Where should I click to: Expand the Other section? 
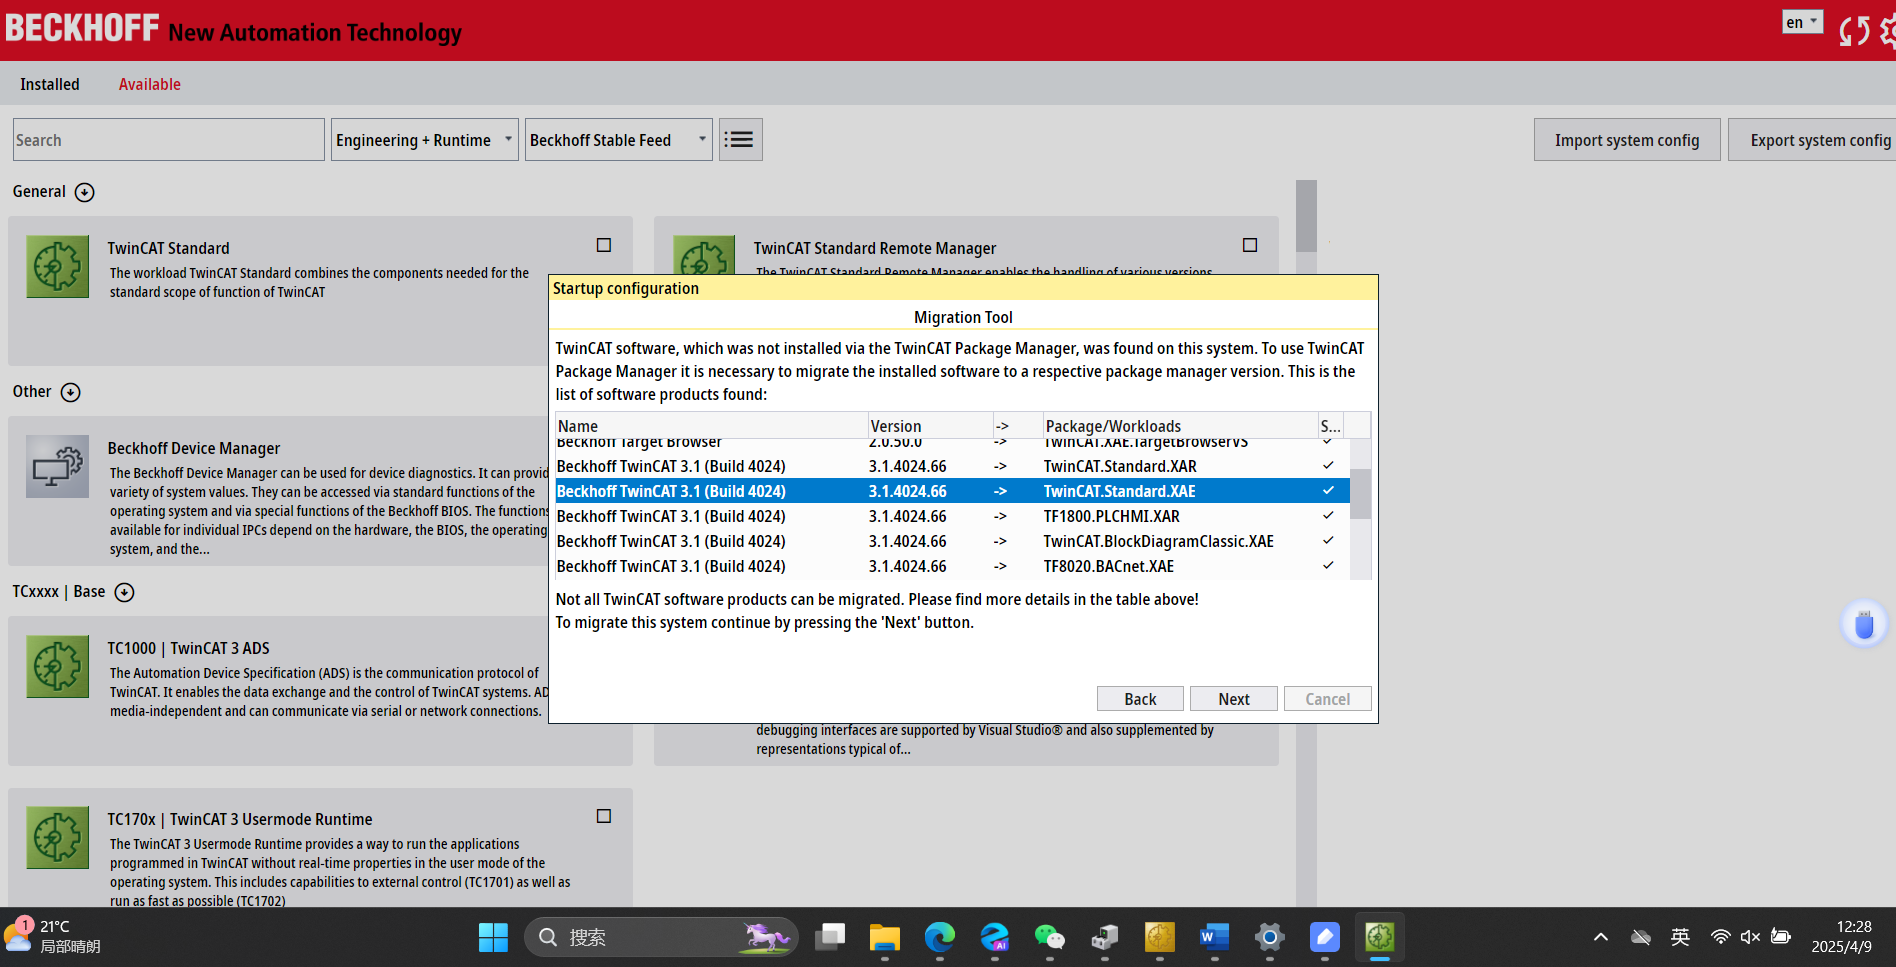click(x=71, y=392)
